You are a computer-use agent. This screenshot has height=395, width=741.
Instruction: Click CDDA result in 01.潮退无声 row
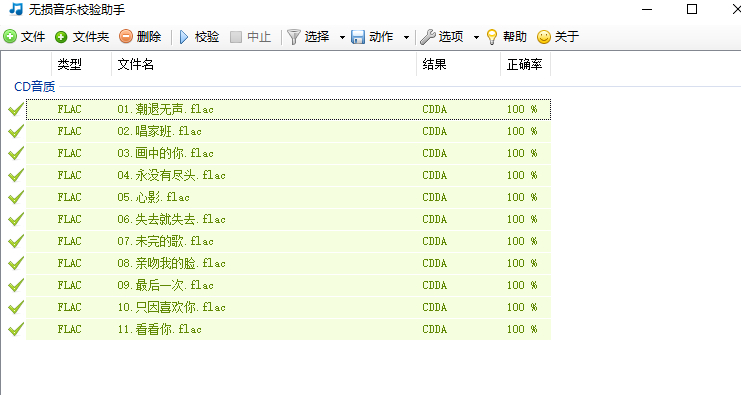434,109
